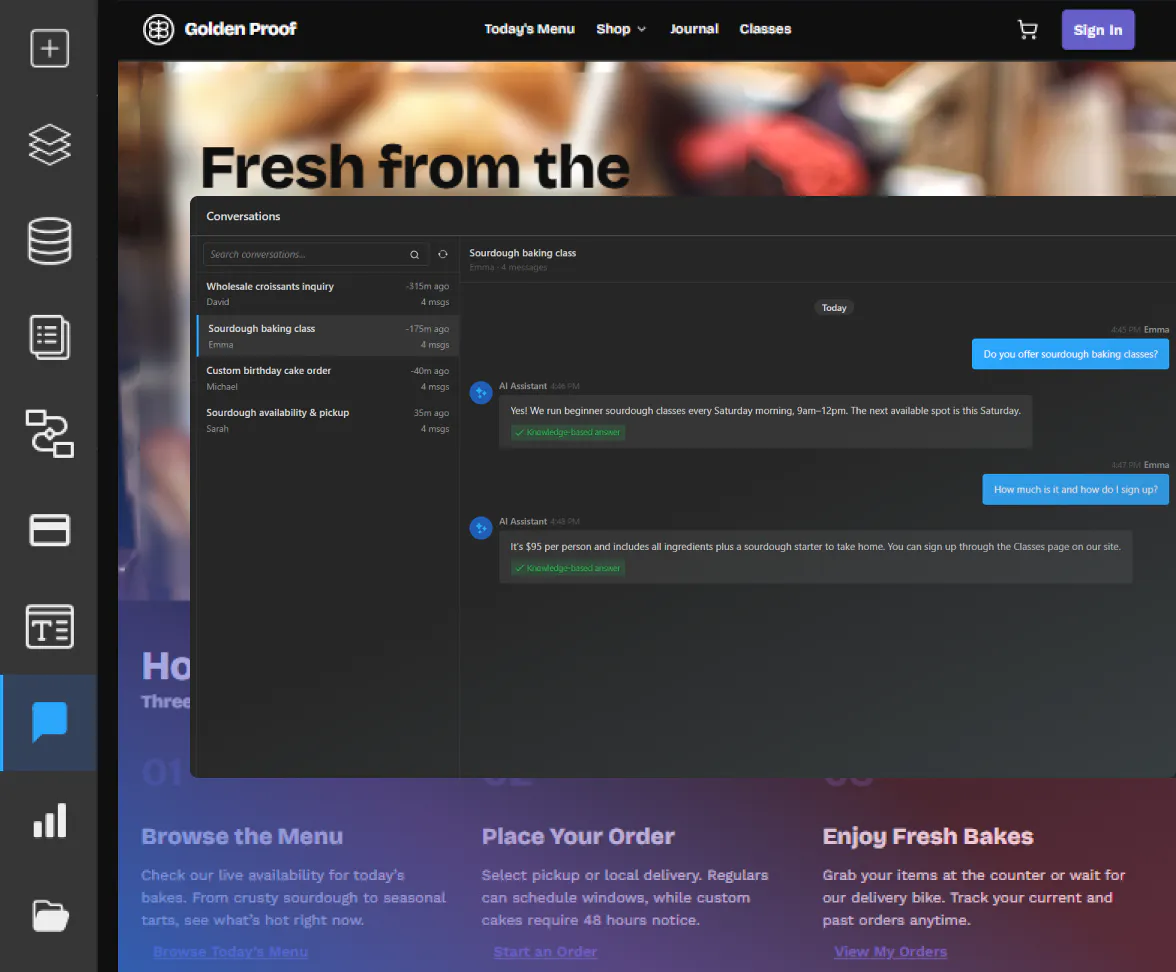Click the "Place Your Order" heading
This screenshot has height=972, width=1176.
click(x=578, y=836)
